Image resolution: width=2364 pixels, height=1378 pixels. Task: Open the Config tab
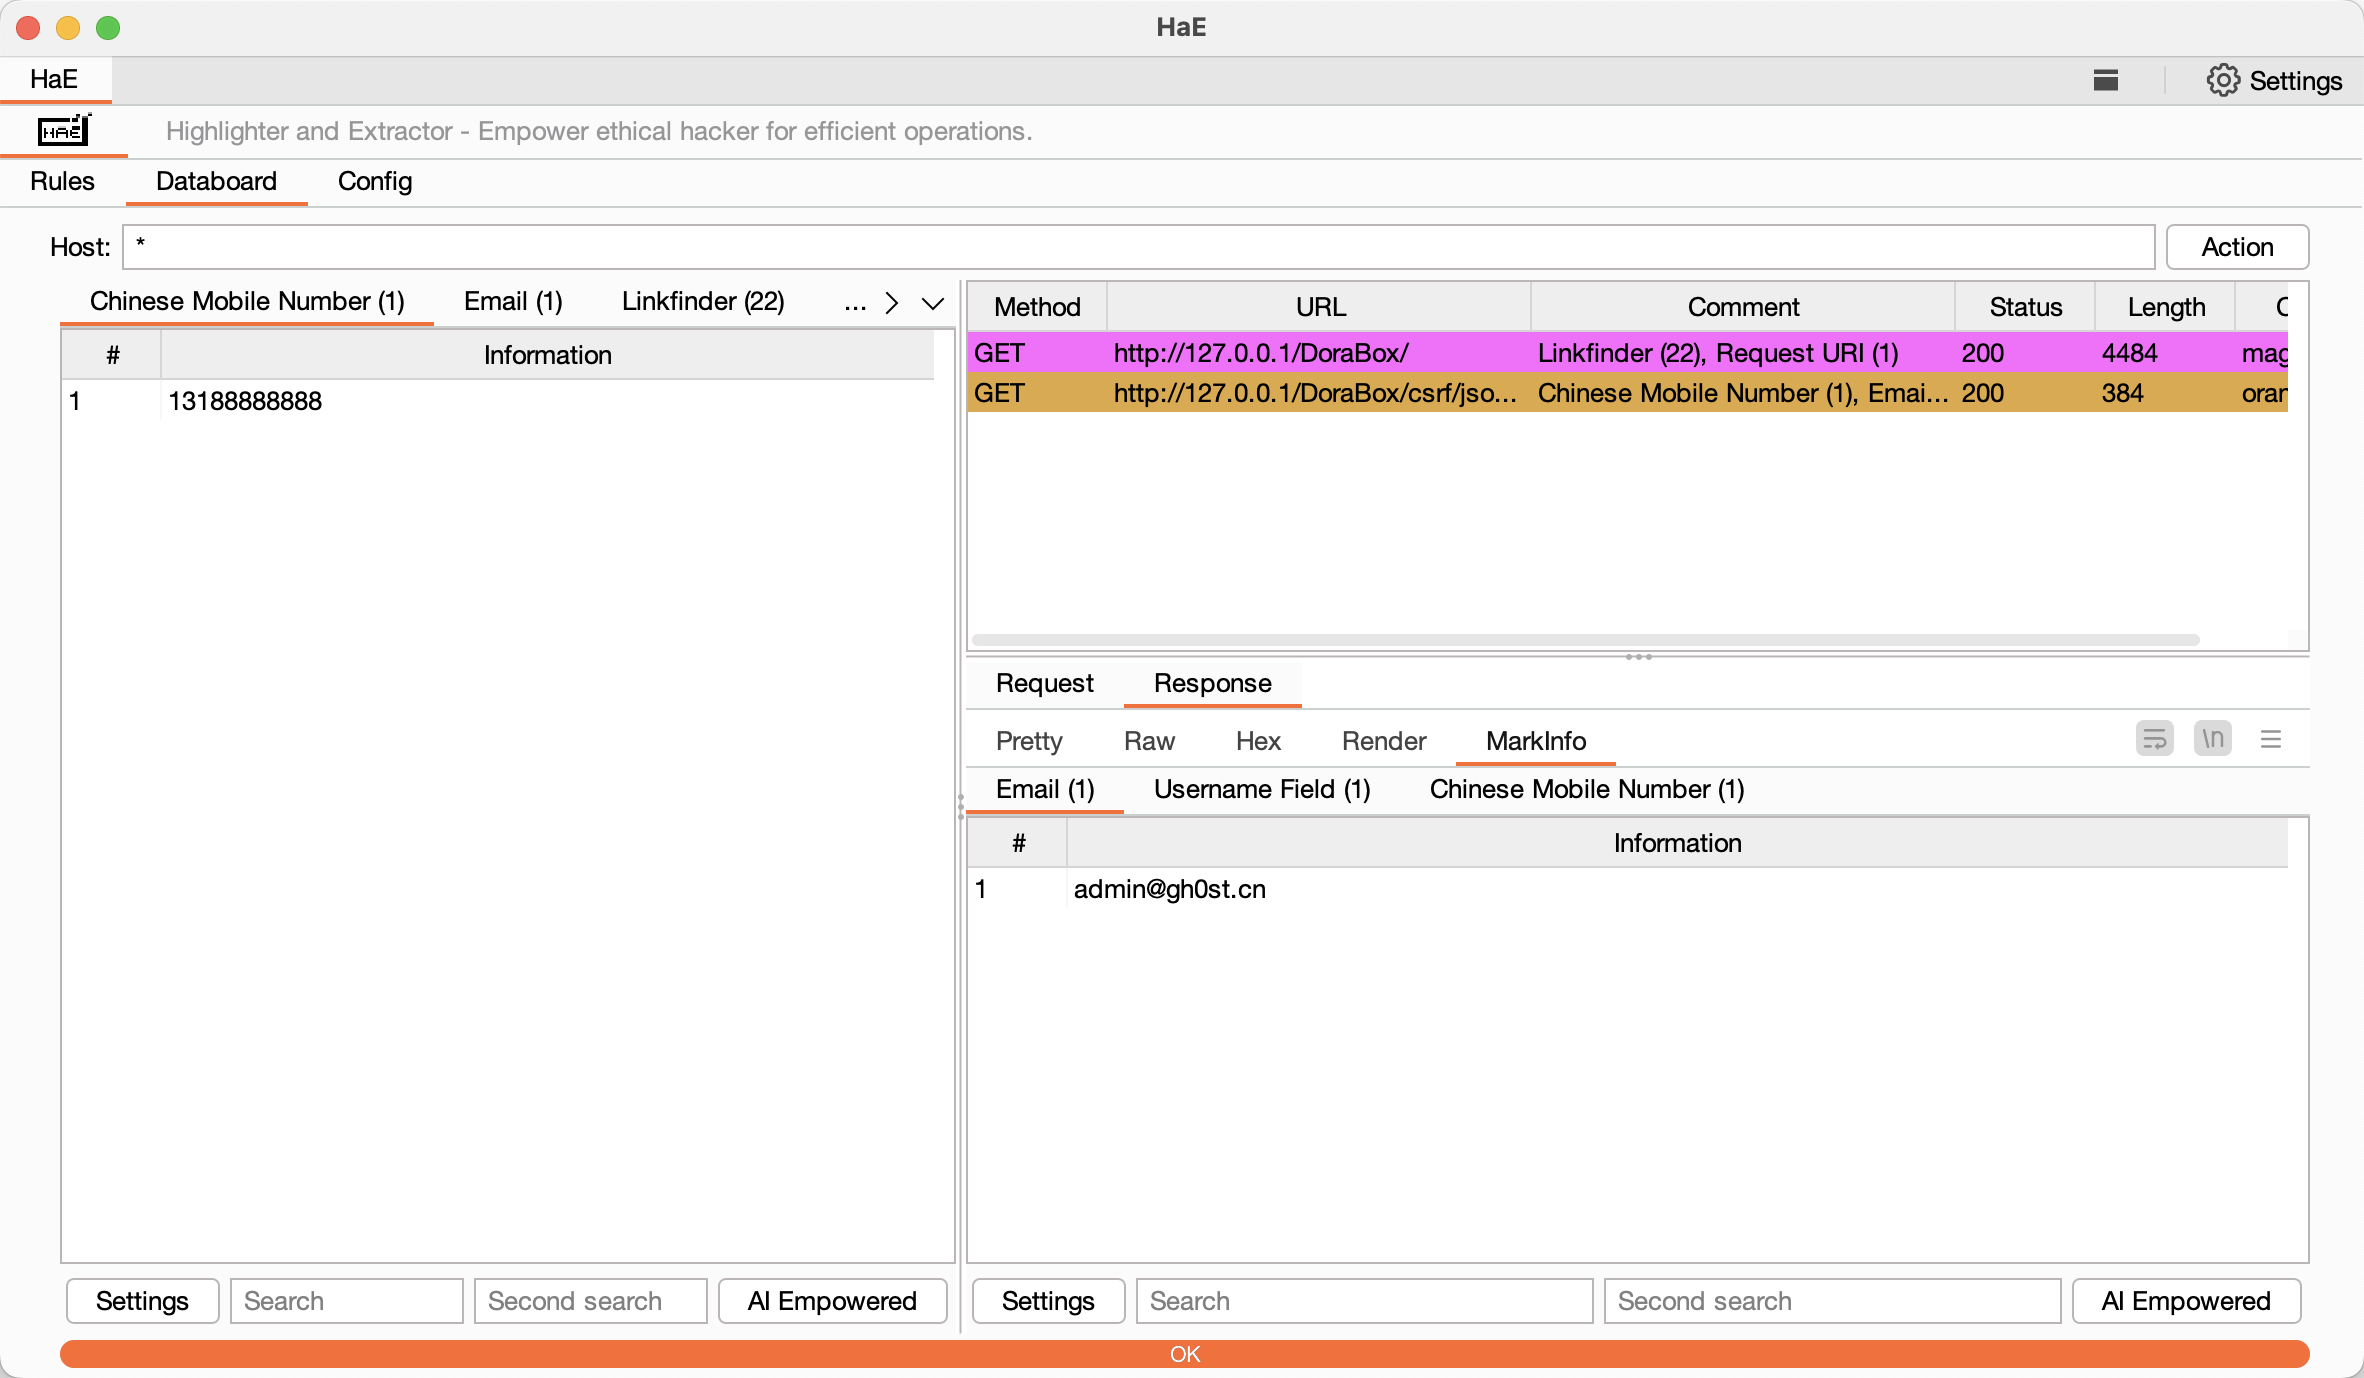tap(374, 181)
